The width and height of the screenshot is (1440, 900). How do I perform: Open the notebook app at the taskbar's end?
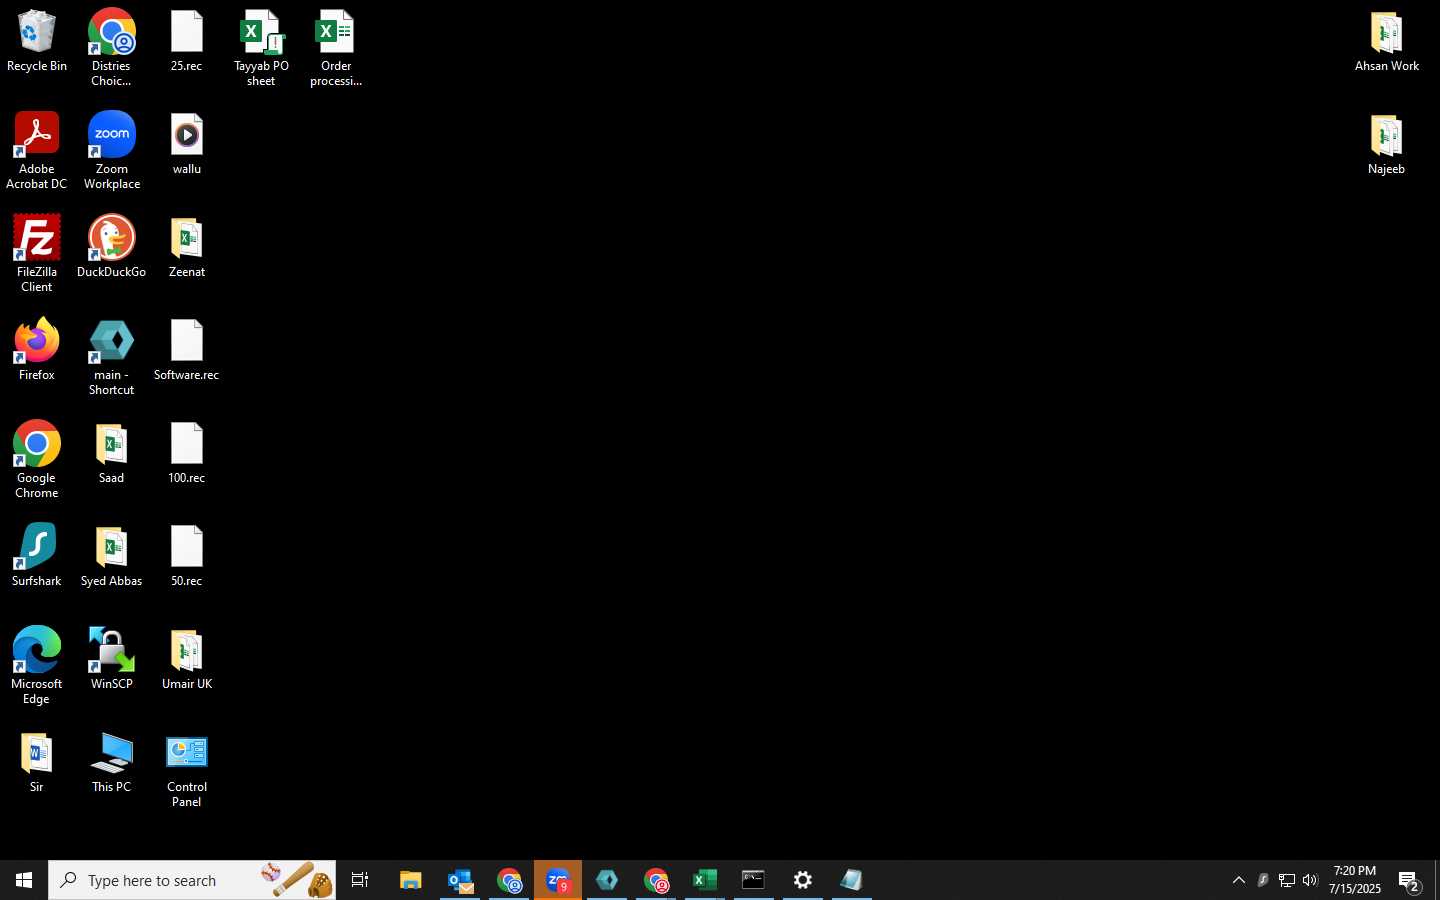(852, 880)
